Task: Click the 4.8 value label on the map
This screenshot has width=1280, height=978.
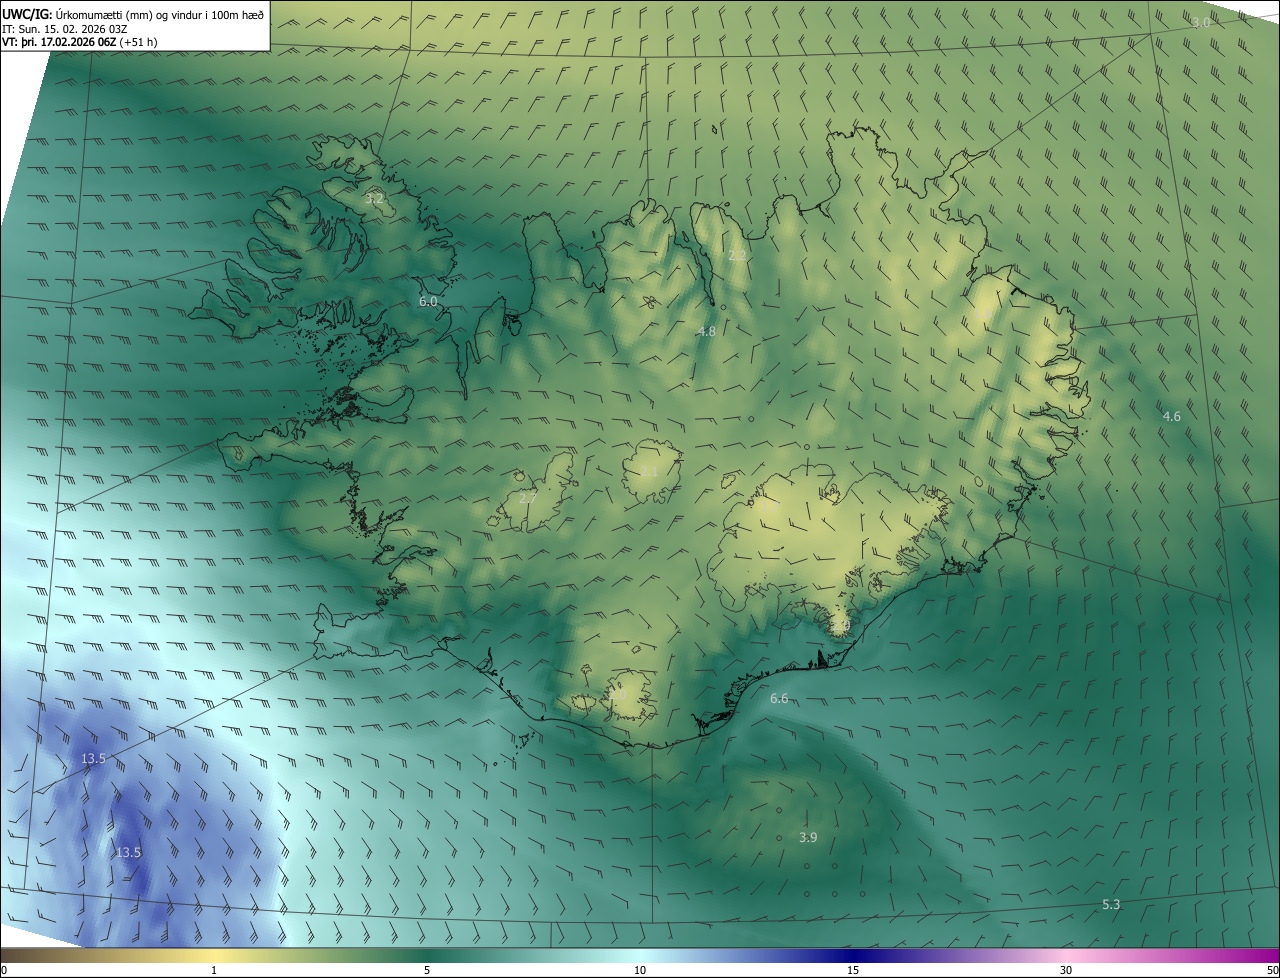Action: coord(707,331)
